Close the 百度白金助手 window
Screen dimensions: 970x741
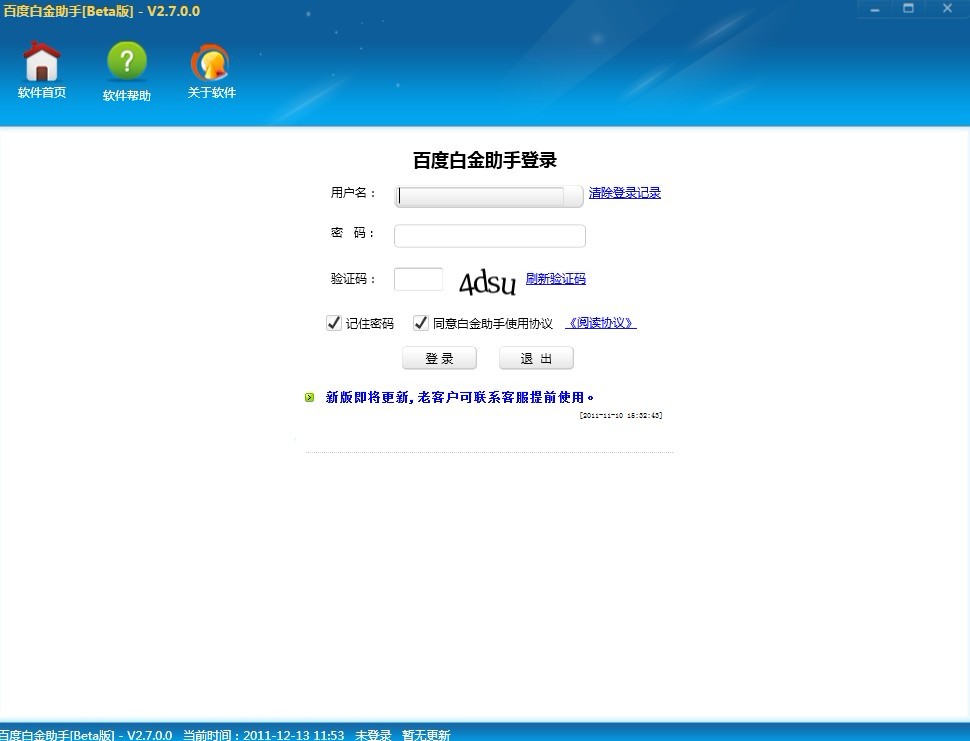coord(947,9)
